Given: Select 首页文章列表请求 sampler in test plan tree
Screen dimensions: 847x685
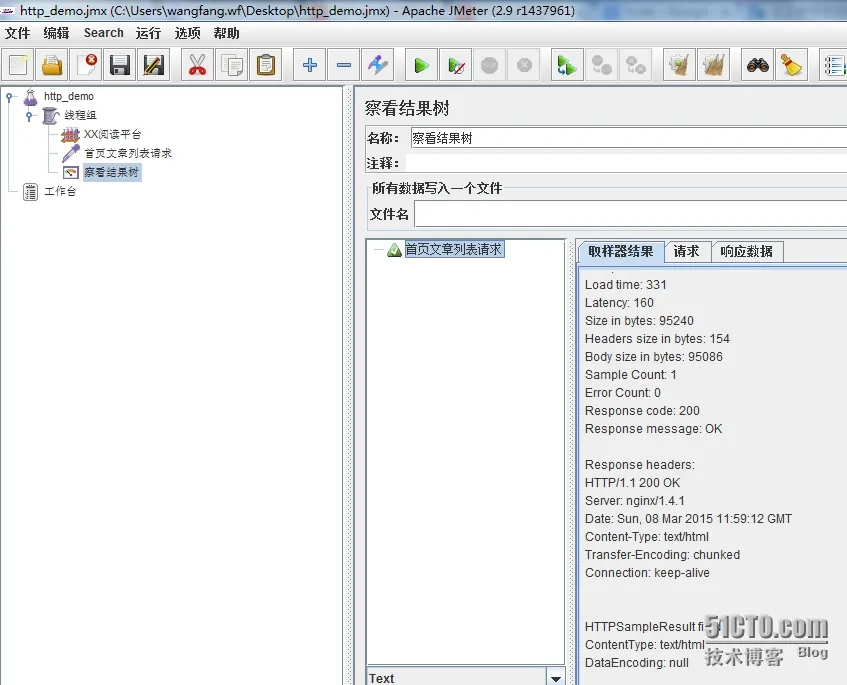Looking at the screenshot, I should tap(128, 153).
